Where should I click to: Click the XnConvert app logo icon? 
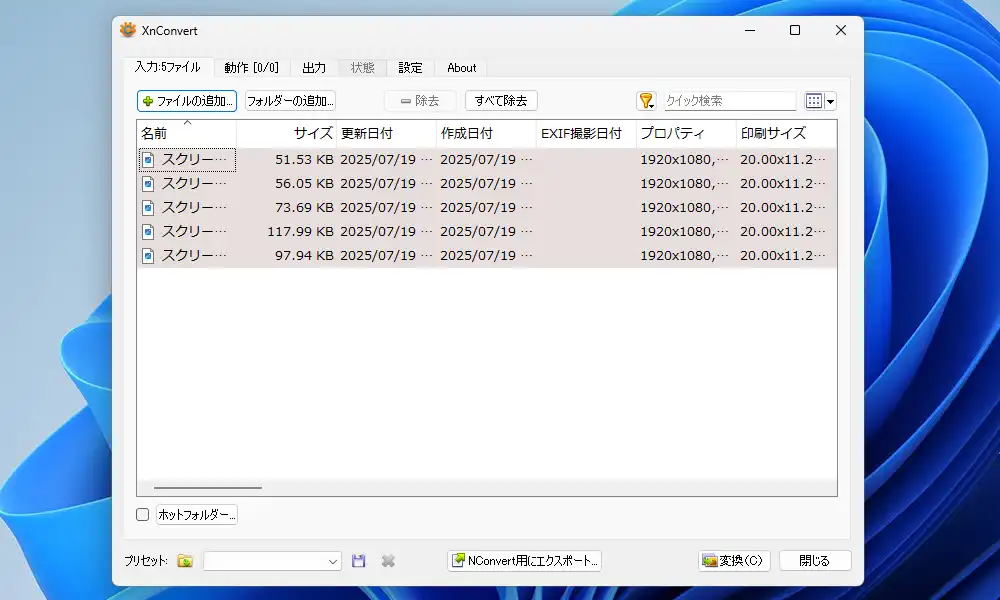point(128,30)
